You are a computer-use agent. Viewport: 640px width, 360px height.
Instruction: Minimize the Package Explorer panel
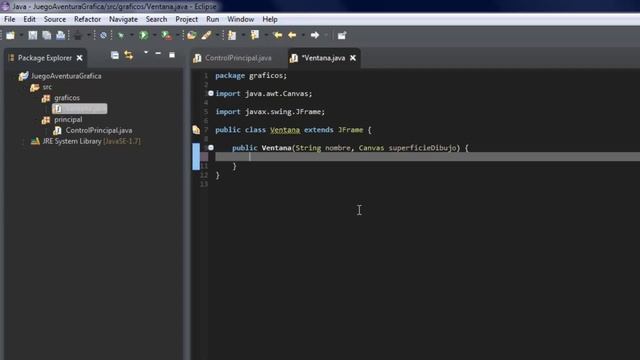pos(158,54)
